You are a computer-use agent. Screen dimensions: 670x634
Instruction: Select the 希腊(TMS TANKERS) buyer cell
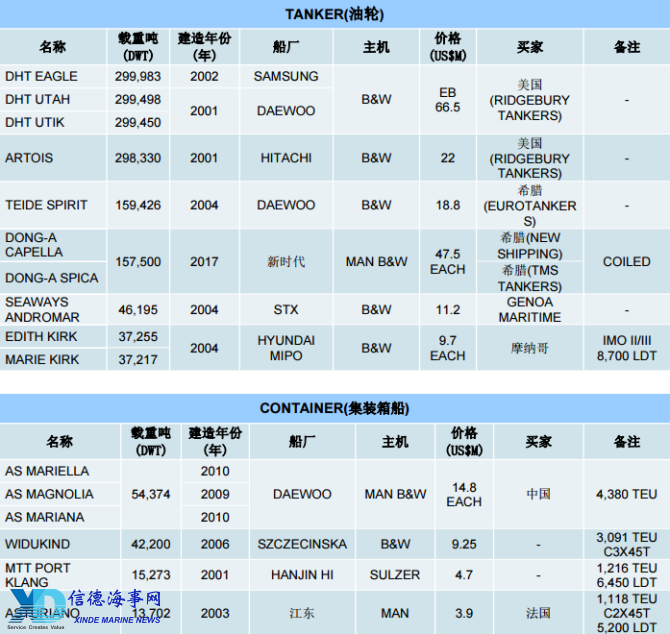click(x=529, y=278)
